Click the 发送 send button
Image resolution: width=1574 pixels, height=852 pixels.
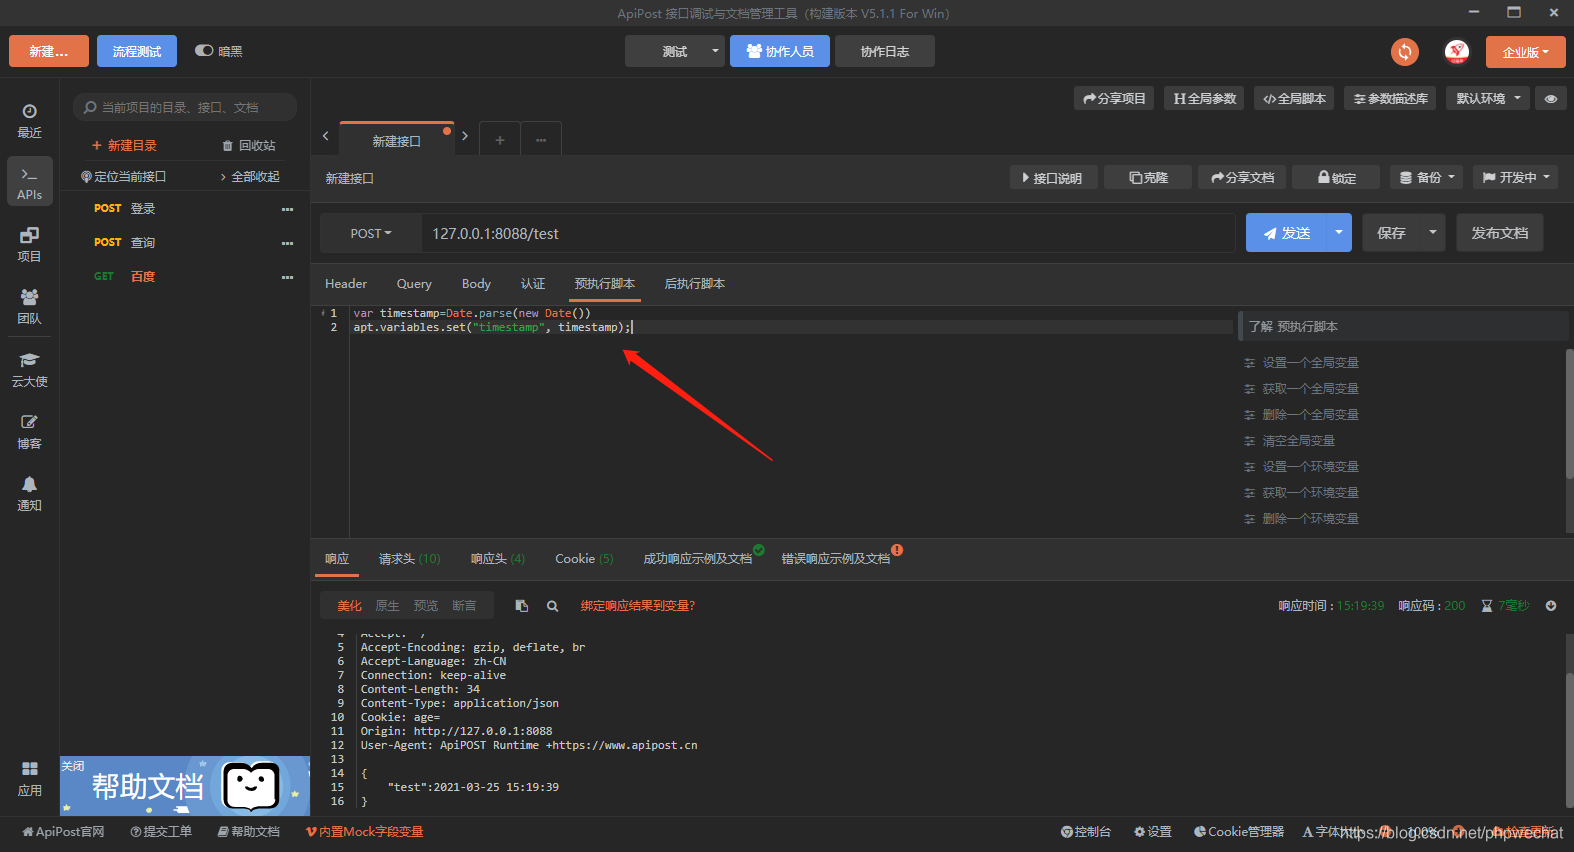point(1286,232)
